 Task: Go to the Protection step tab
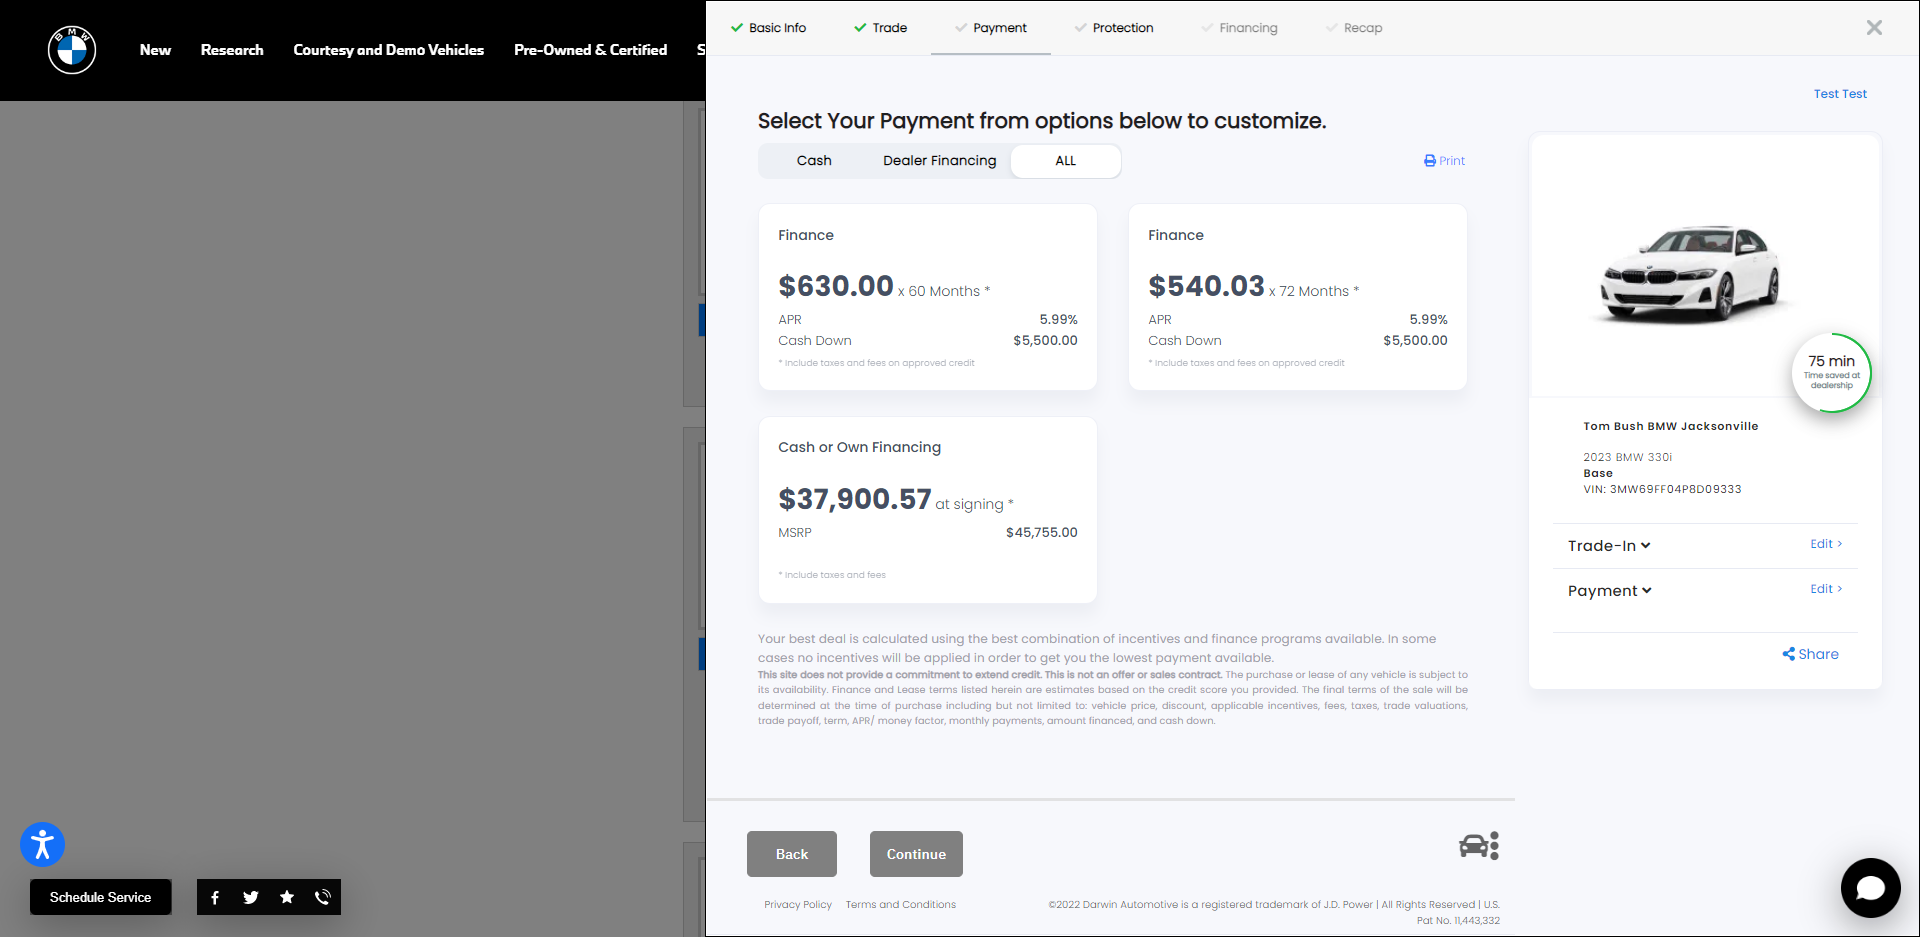[1122, 28]
